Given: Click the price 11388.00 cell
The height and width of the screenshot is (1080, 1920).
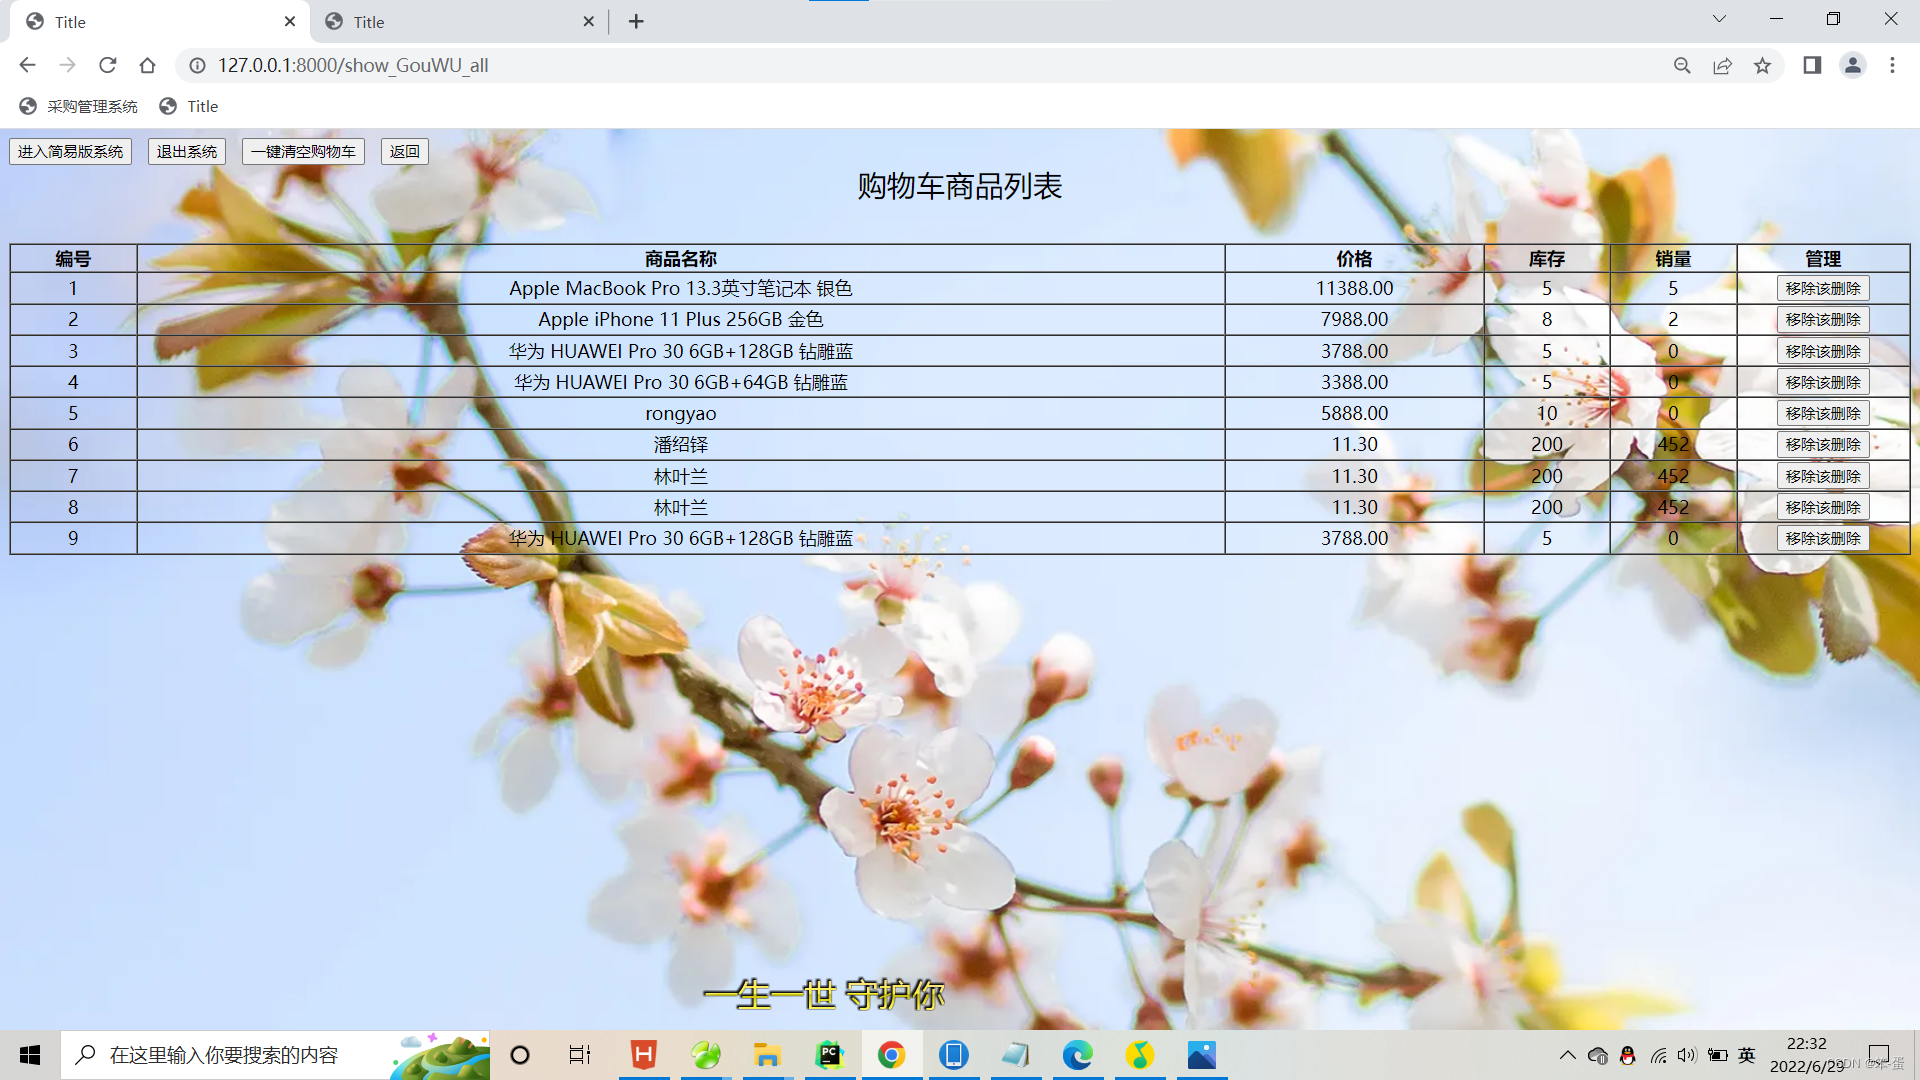Looking at the screenshot, I should point(1354,288).
